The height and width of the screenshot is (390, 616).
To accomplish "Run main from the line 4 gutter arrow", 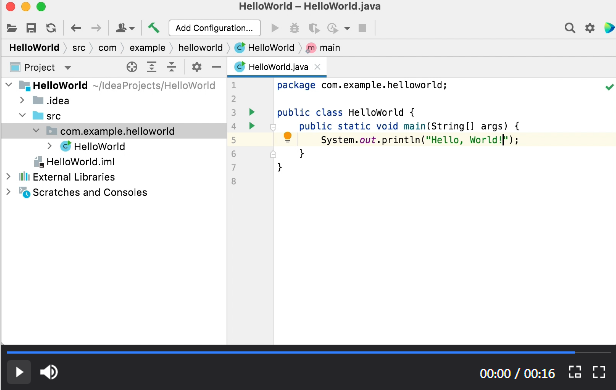I will [x=252, y=126].
